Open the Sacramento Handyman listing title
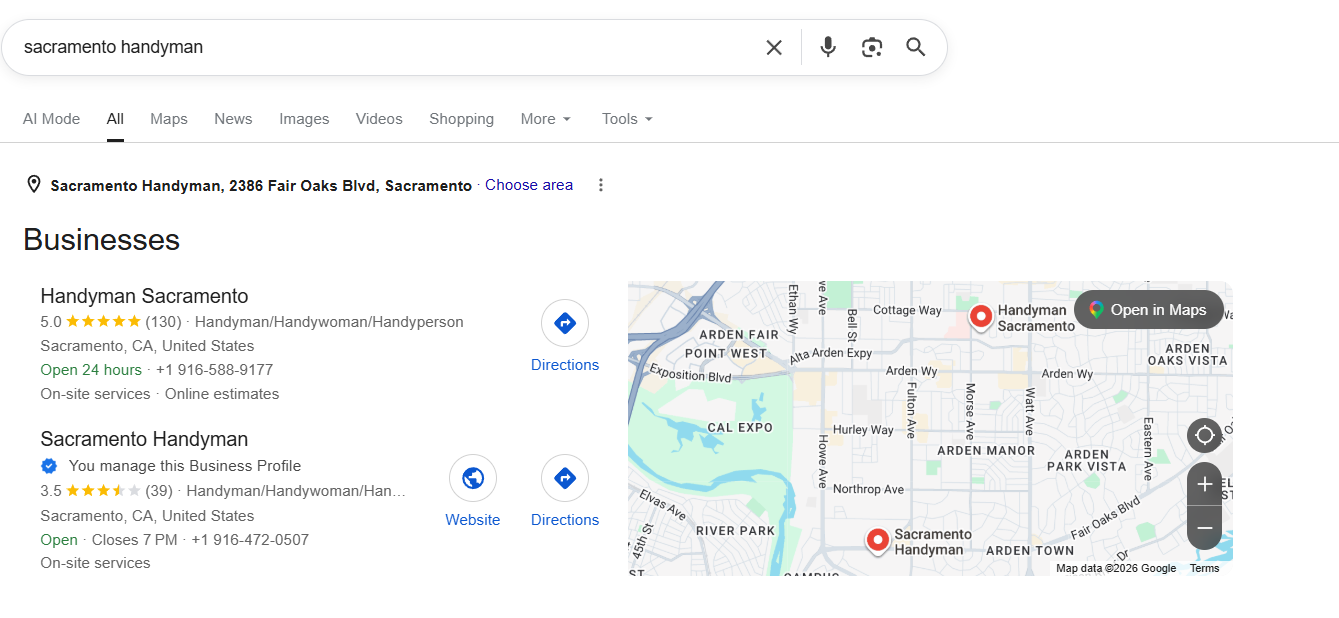This screenshot has width=1339, height=618. point(144,439)
